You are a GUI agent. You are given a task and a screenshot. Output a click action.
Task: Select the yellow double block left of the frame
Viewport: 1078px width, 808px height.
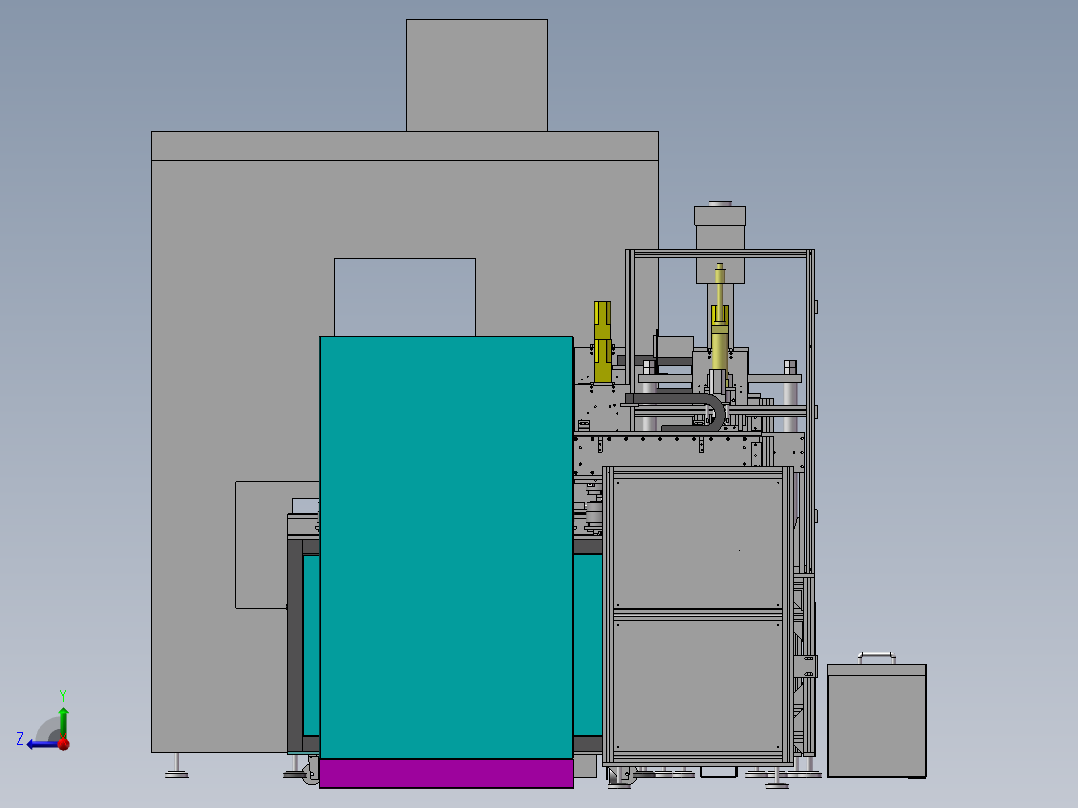click(602, 342)
